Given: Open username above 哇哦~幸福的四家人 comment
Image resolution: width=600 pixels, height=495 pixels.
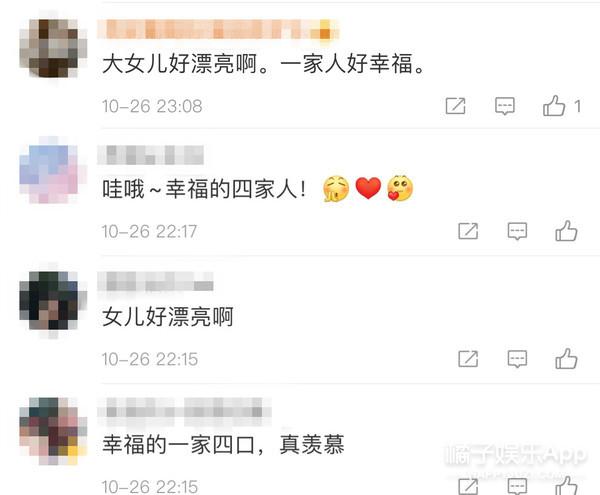Looking at the screenshot, I should tap(150, 155).
